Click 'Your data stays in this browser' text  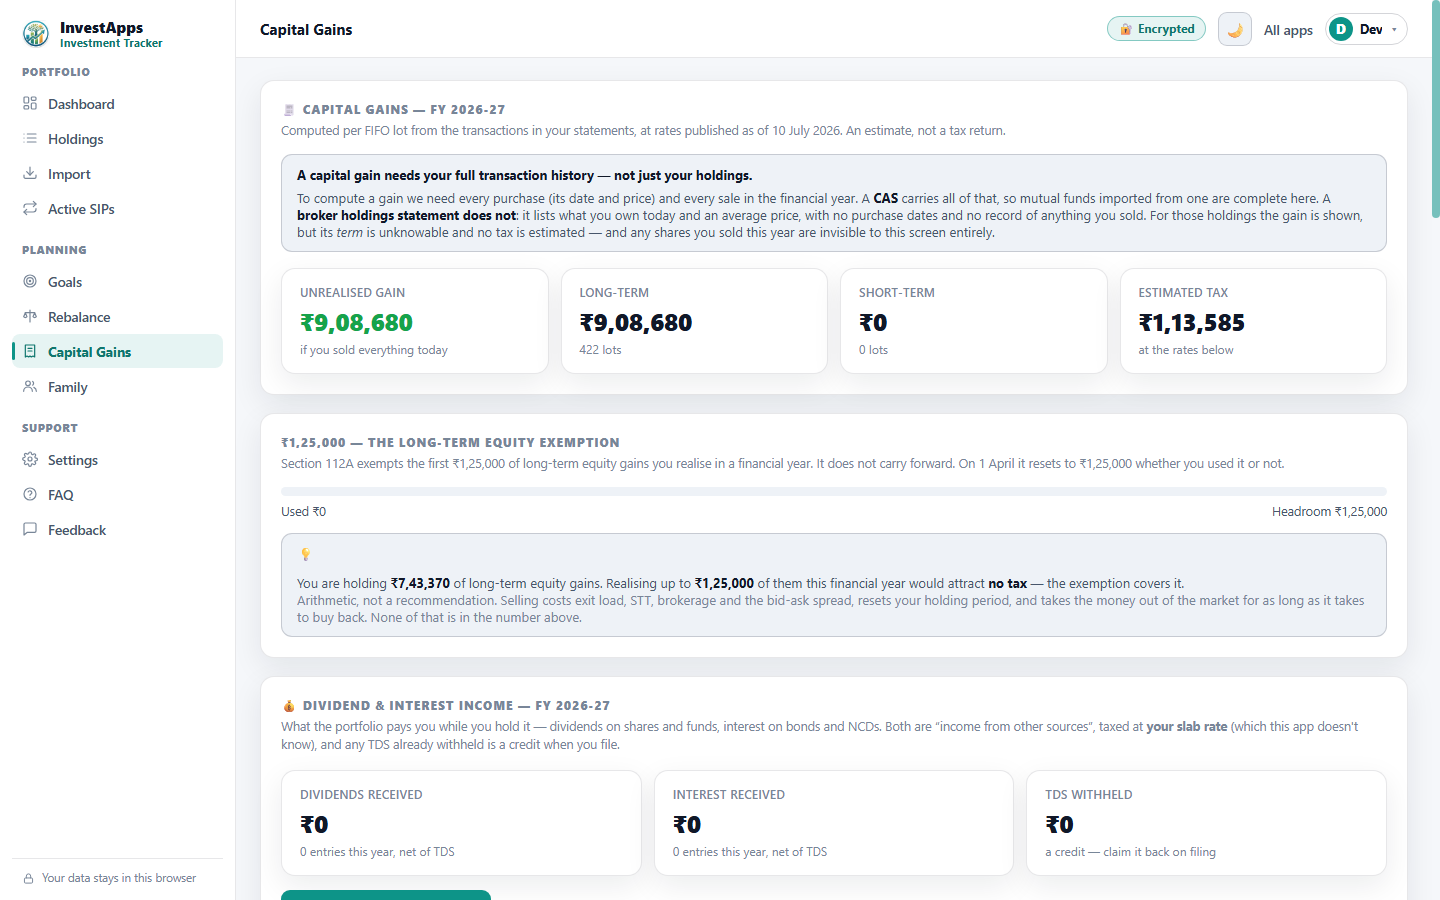pos(119,878)
